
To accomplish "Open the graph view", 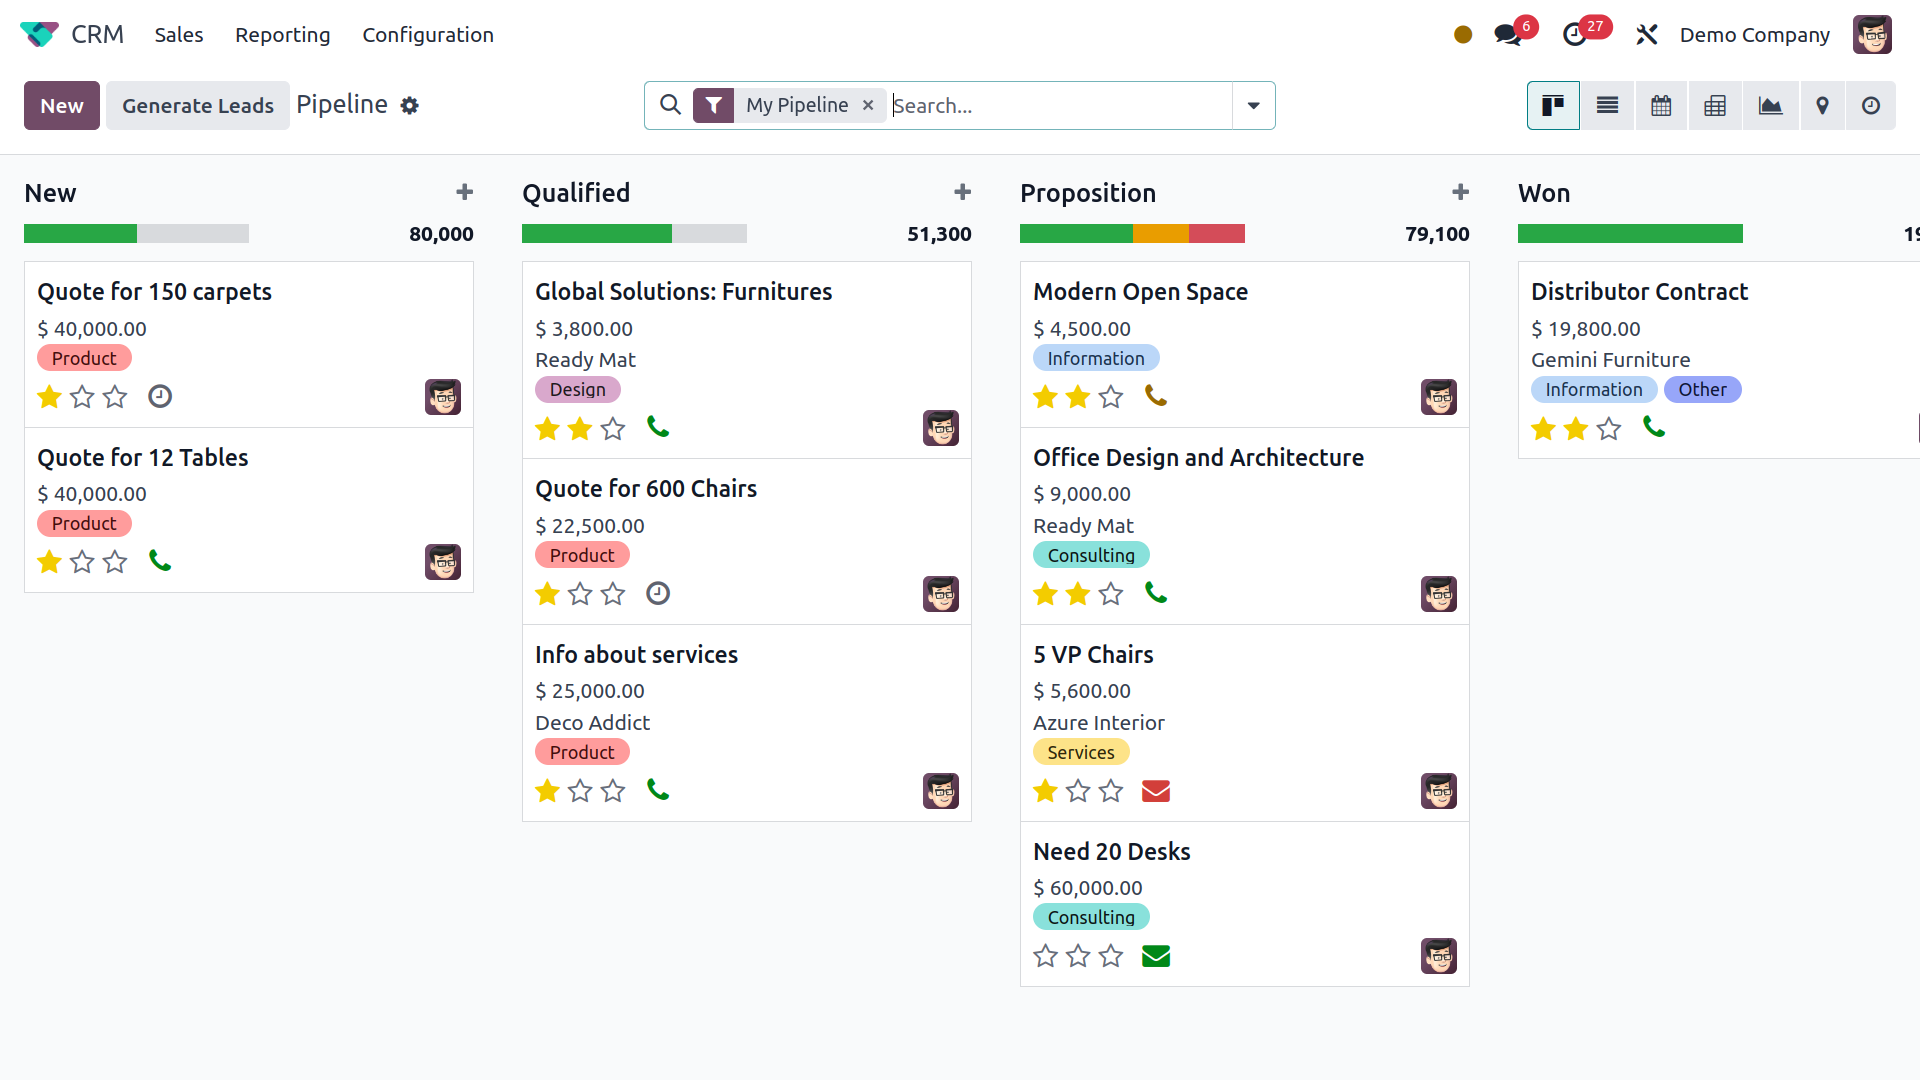I will (x=1770, y=105).
